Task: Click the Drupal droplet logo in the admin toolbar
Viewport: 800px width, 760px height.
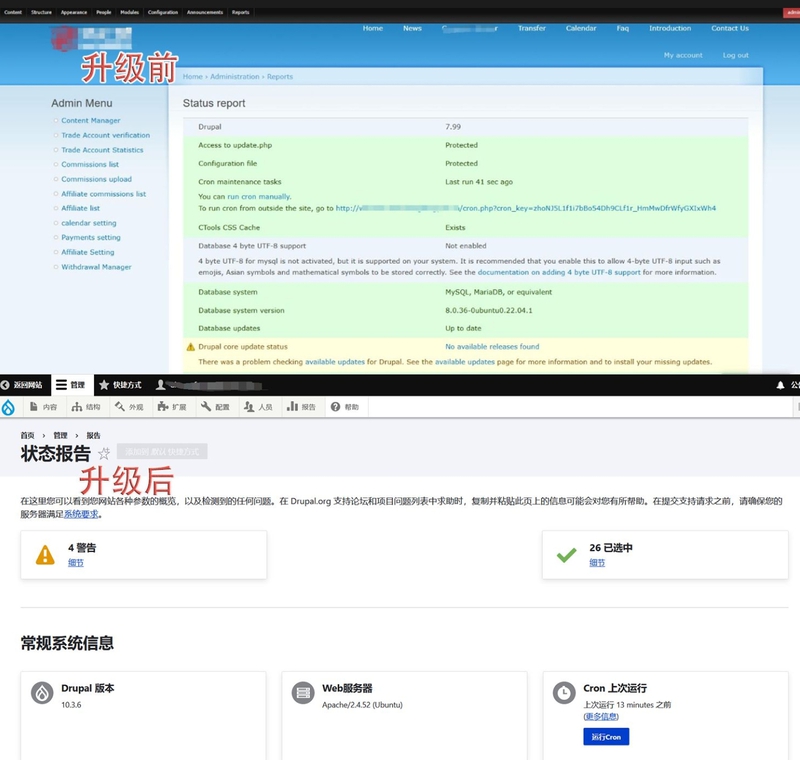Action: [x=8, y=407]
